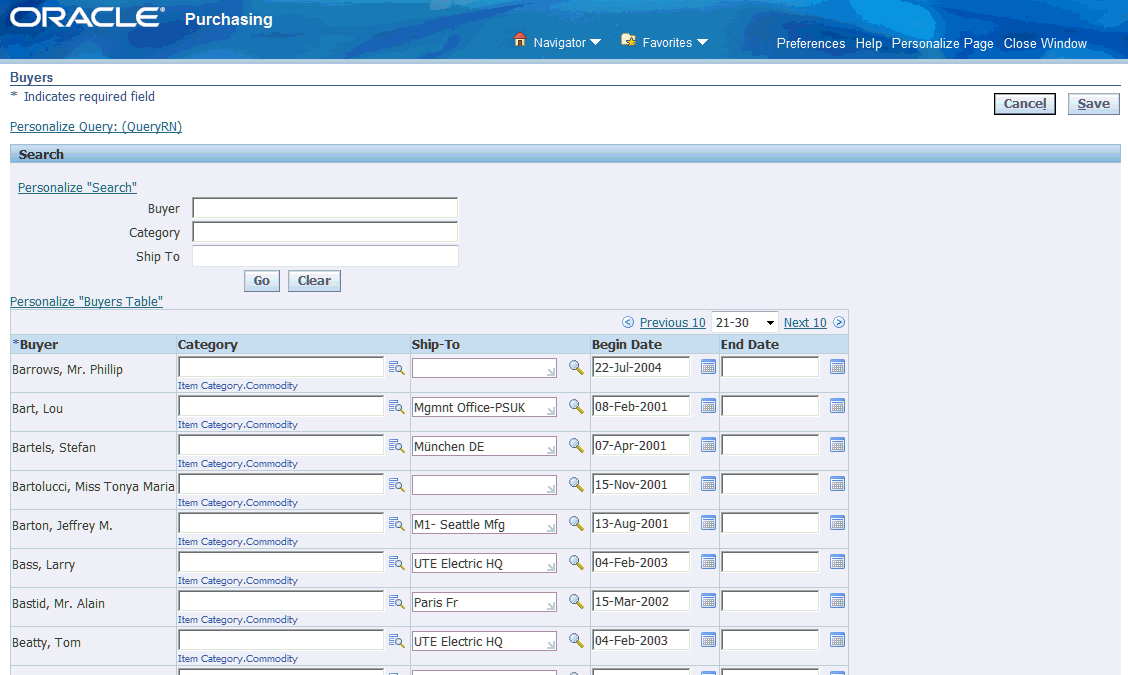Screen dimensions: 1128x675
Task: Click Help in the header
Action: click(868, 43)
